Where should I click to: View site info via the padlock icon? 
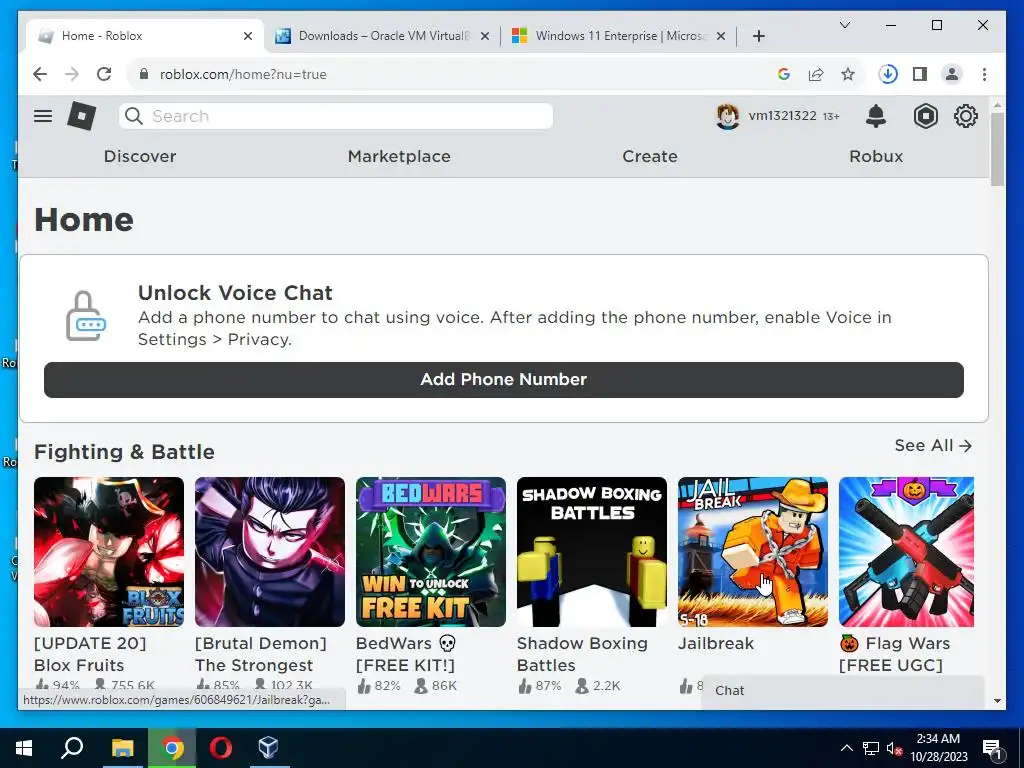[144, 74]
